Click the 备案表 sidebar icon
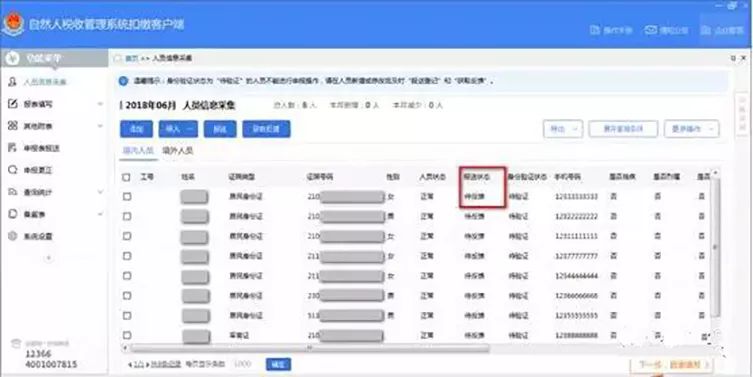 coord(13,214)
